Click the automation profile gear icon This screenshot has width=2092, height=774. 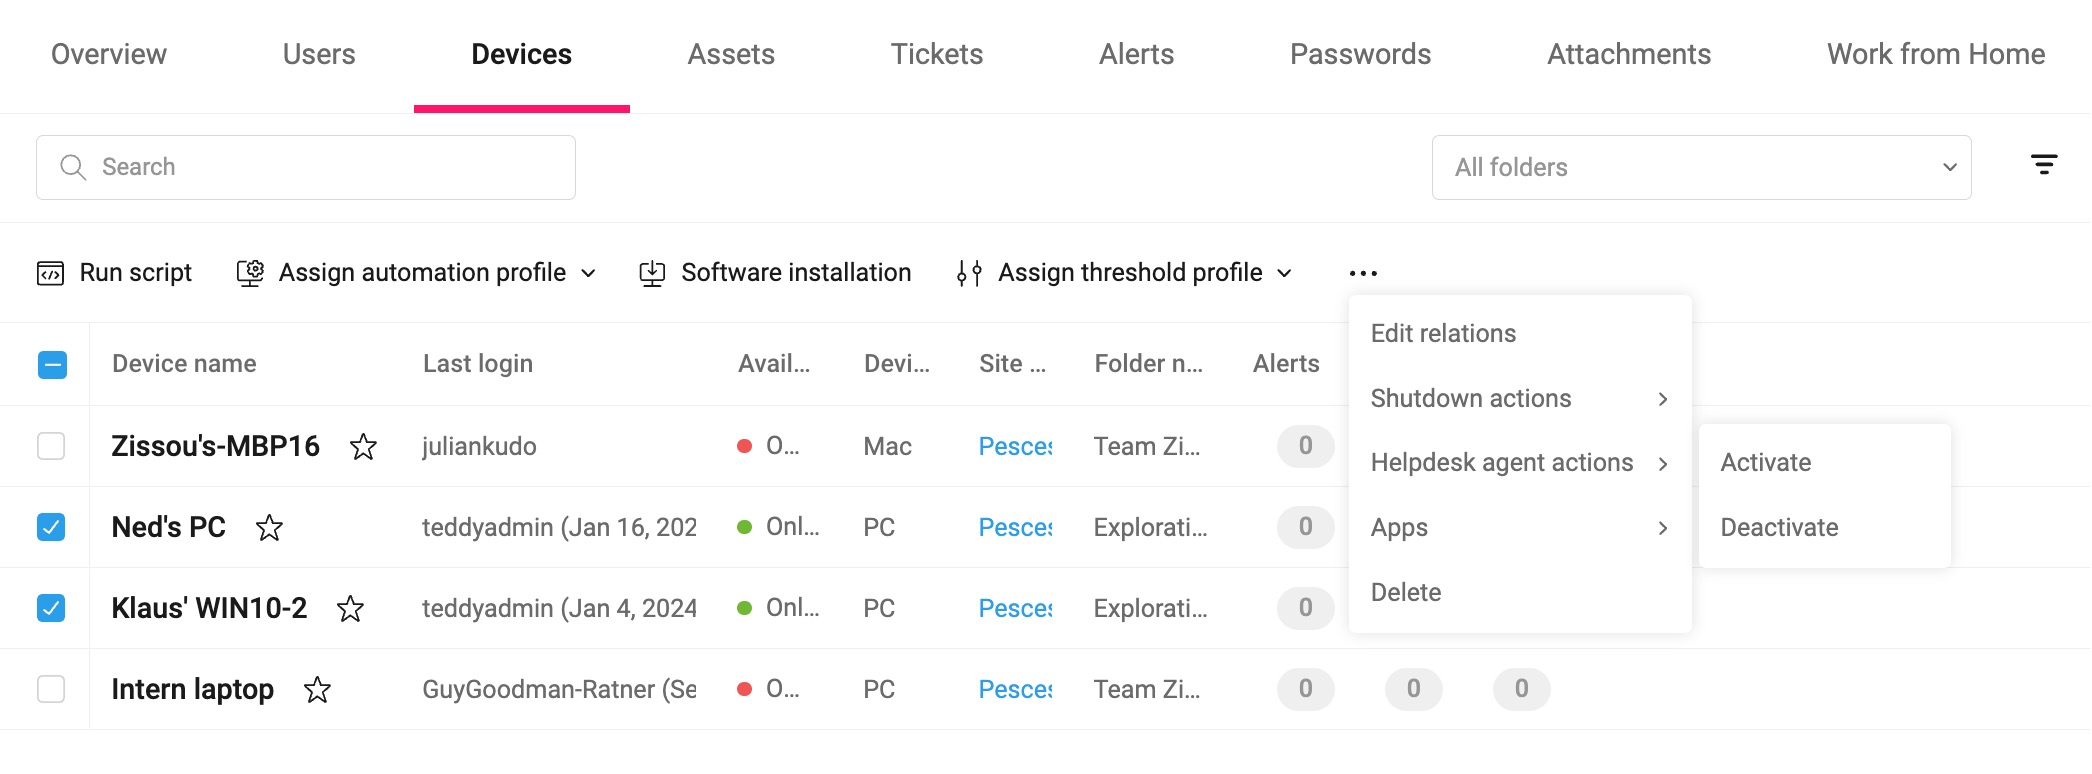pyautogui.click(x=250, y=273)
